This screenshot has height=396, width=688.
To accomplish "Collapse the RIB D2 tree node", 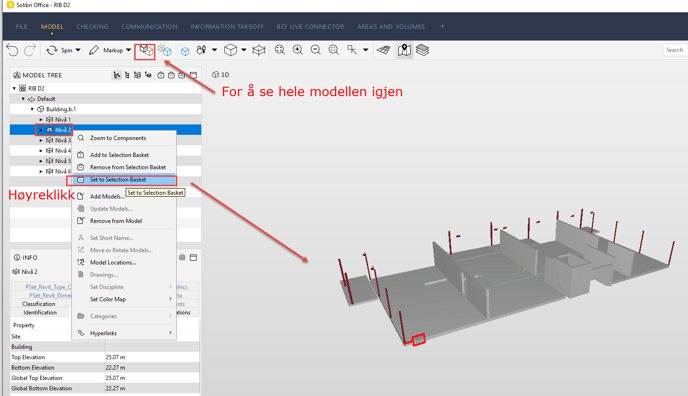I will (x=14, y=89).
